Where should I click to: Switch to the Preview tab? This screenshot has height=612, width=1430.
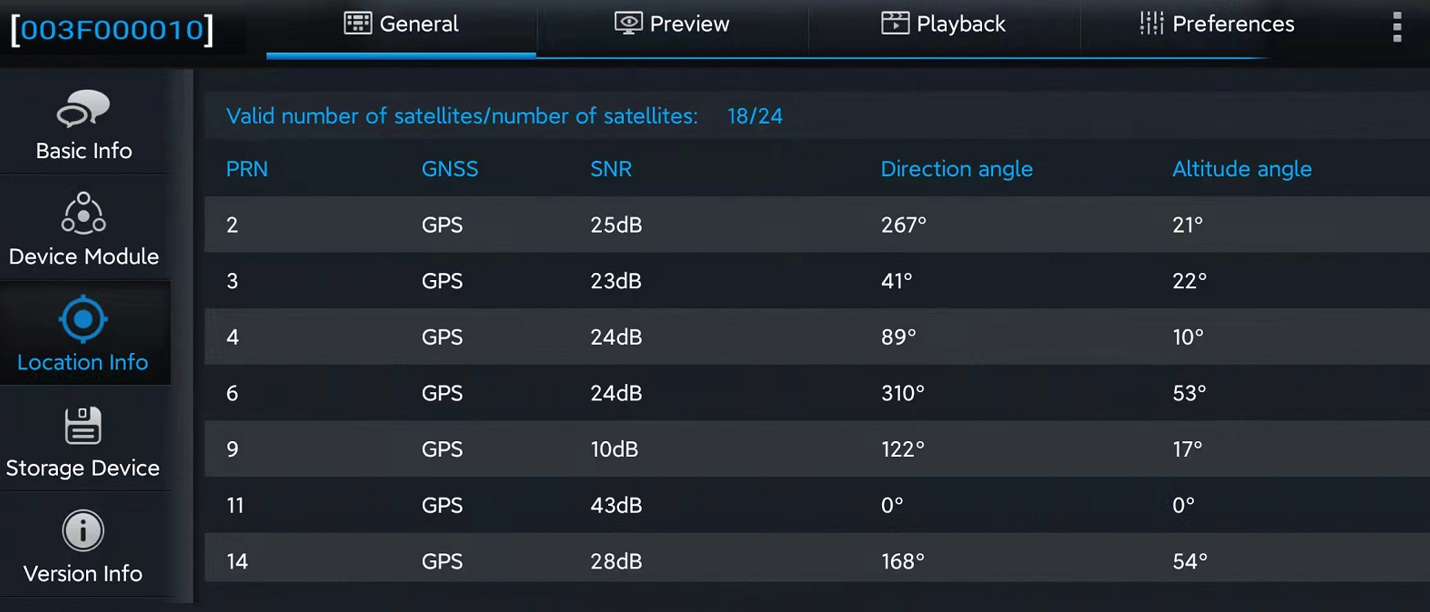(672, 24)
